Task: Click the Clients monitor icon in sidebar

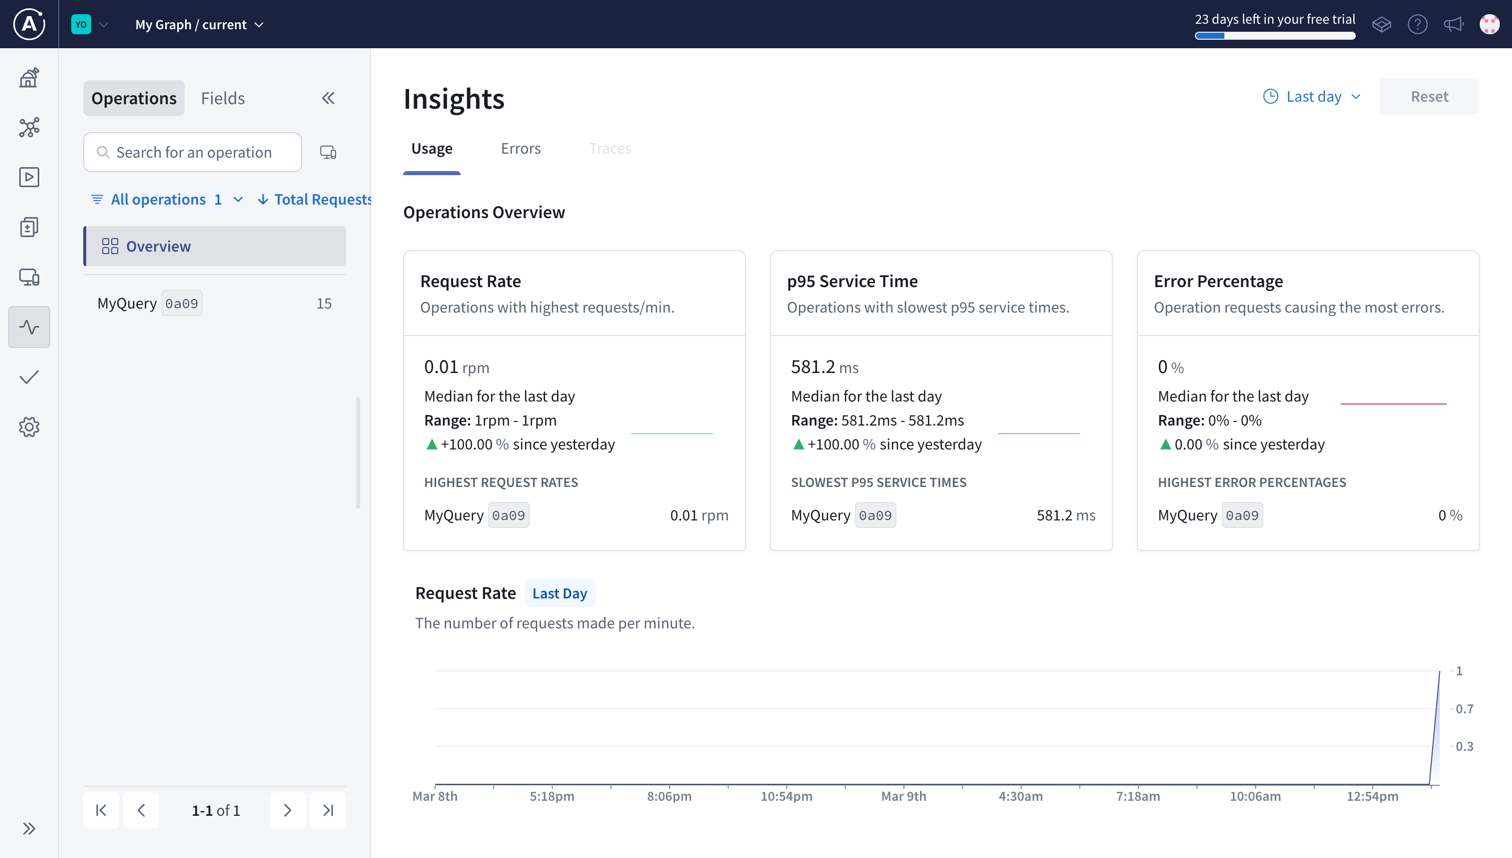Action: [29, 277]
